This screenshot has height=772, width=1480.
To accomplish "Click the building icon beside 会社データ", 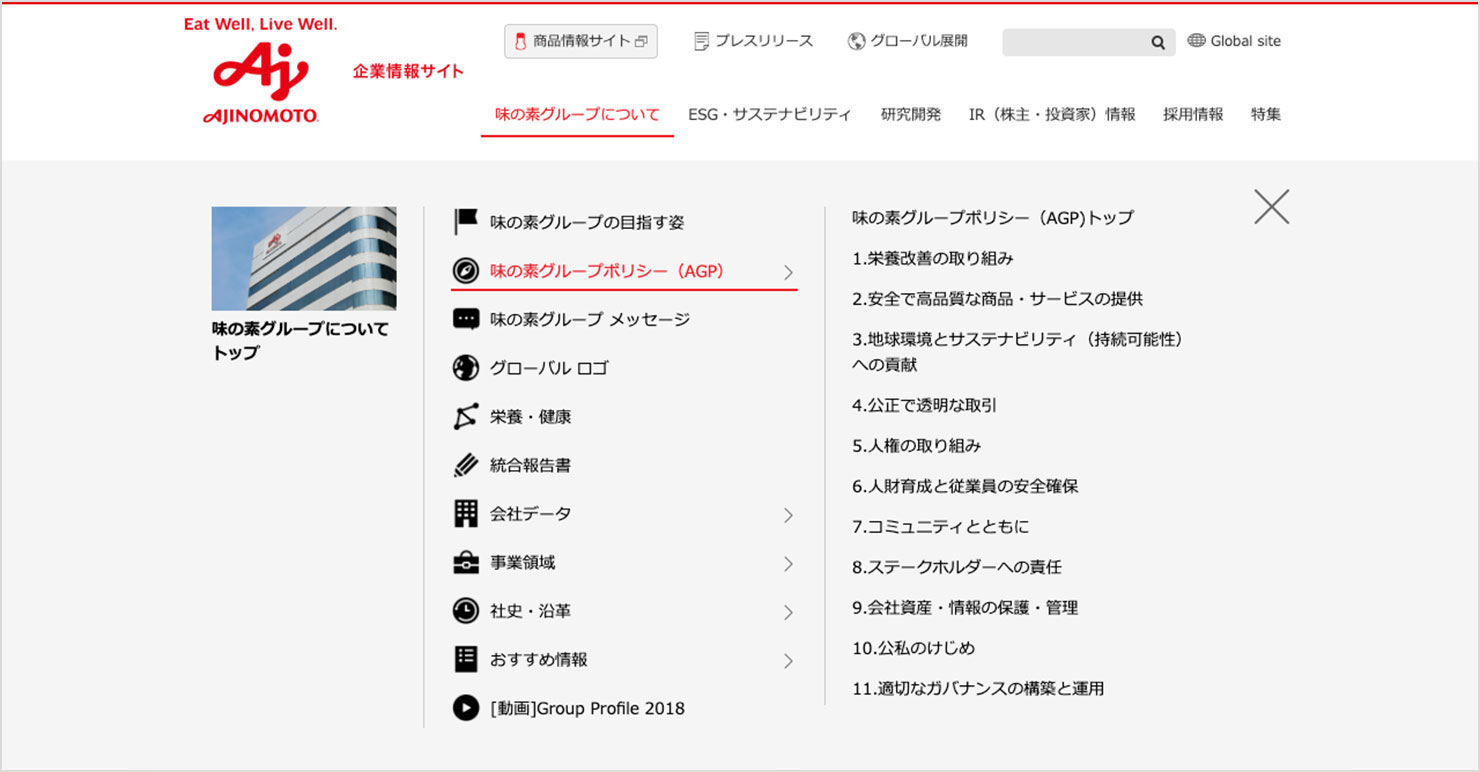I will click(x=466, y=514).
